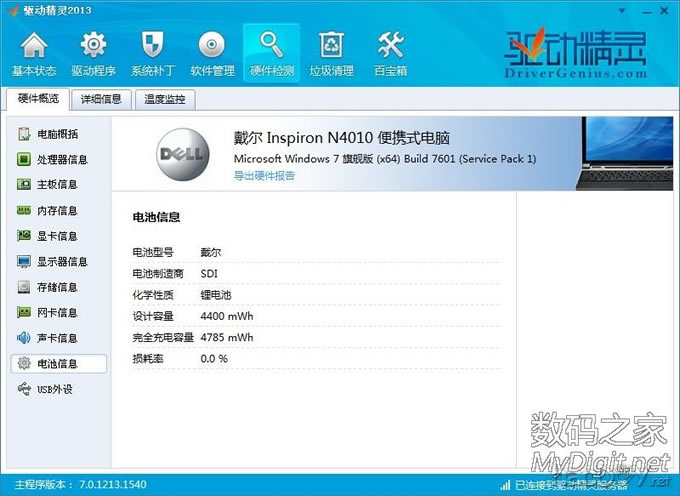The height and width of the screenshot is (496, 680).
Task: Click the Dell logo image
Action: tap(182, 155)
